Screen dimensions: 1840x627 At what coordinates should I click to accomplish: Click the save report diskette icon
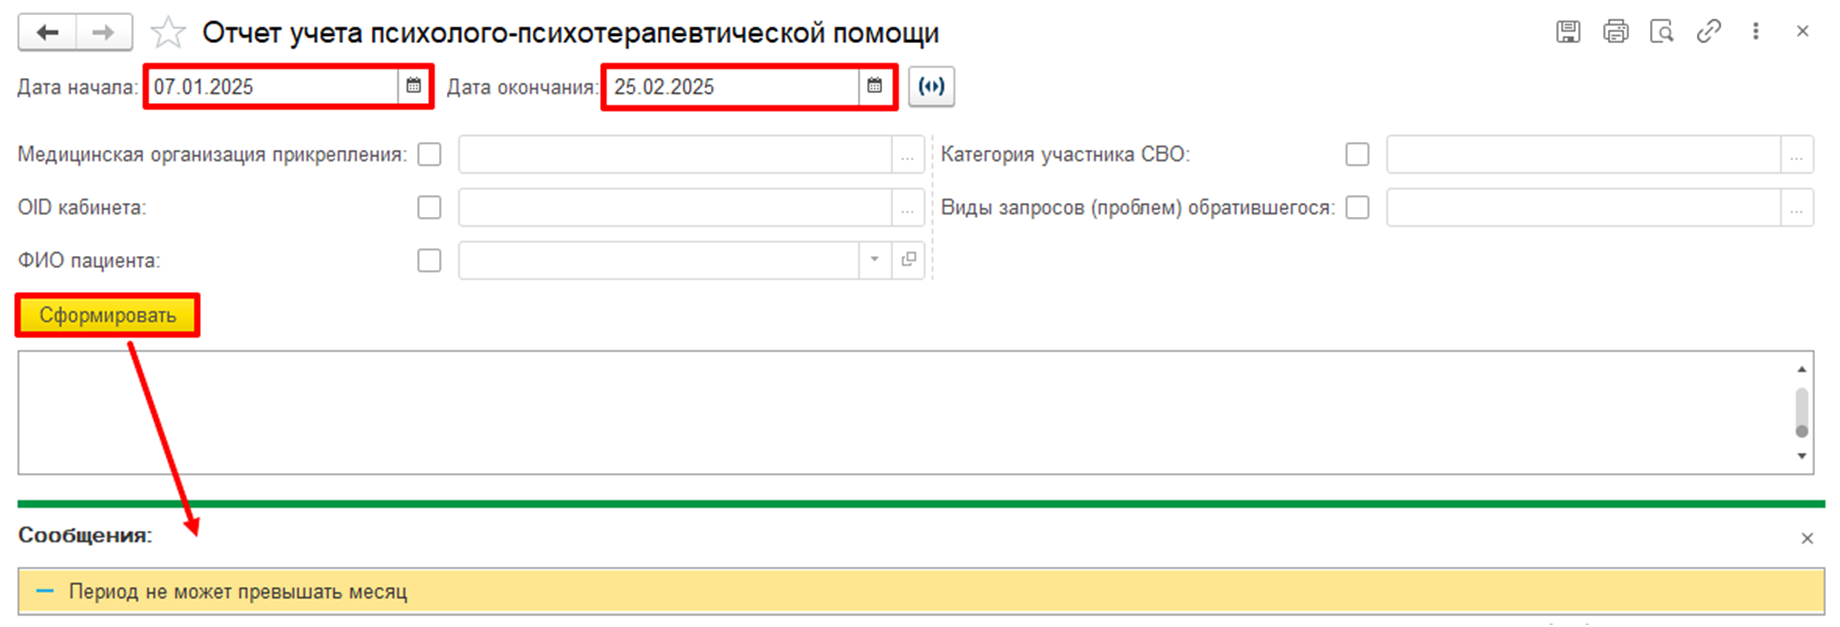click(x=1568, y=32)
